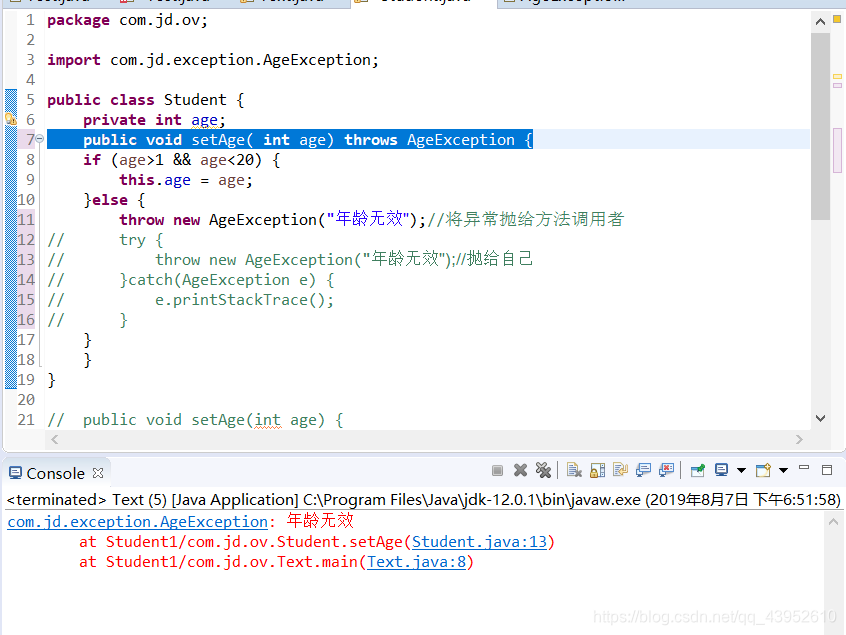This screenshot has height=635, width=846.
Task: Click 'public class Student {' on line 5
Action: (x=146, y=100)
